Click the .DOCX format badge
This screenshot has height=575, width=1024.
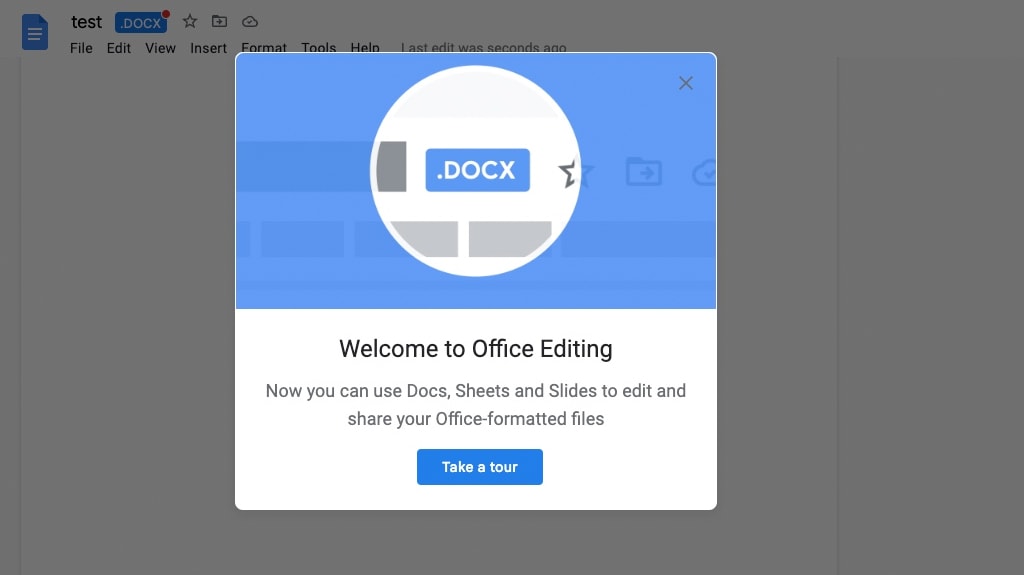(141, 23)
